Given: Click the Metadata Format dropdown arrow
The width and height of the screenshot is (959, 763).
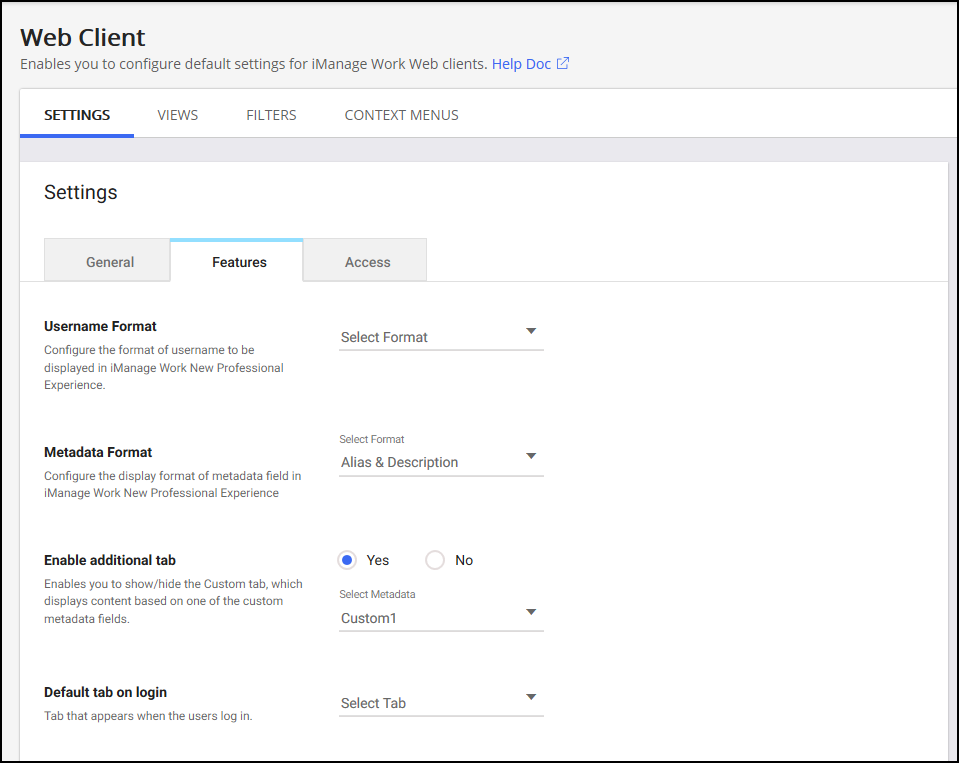Looking at the screenshot, I should [531, 457].
